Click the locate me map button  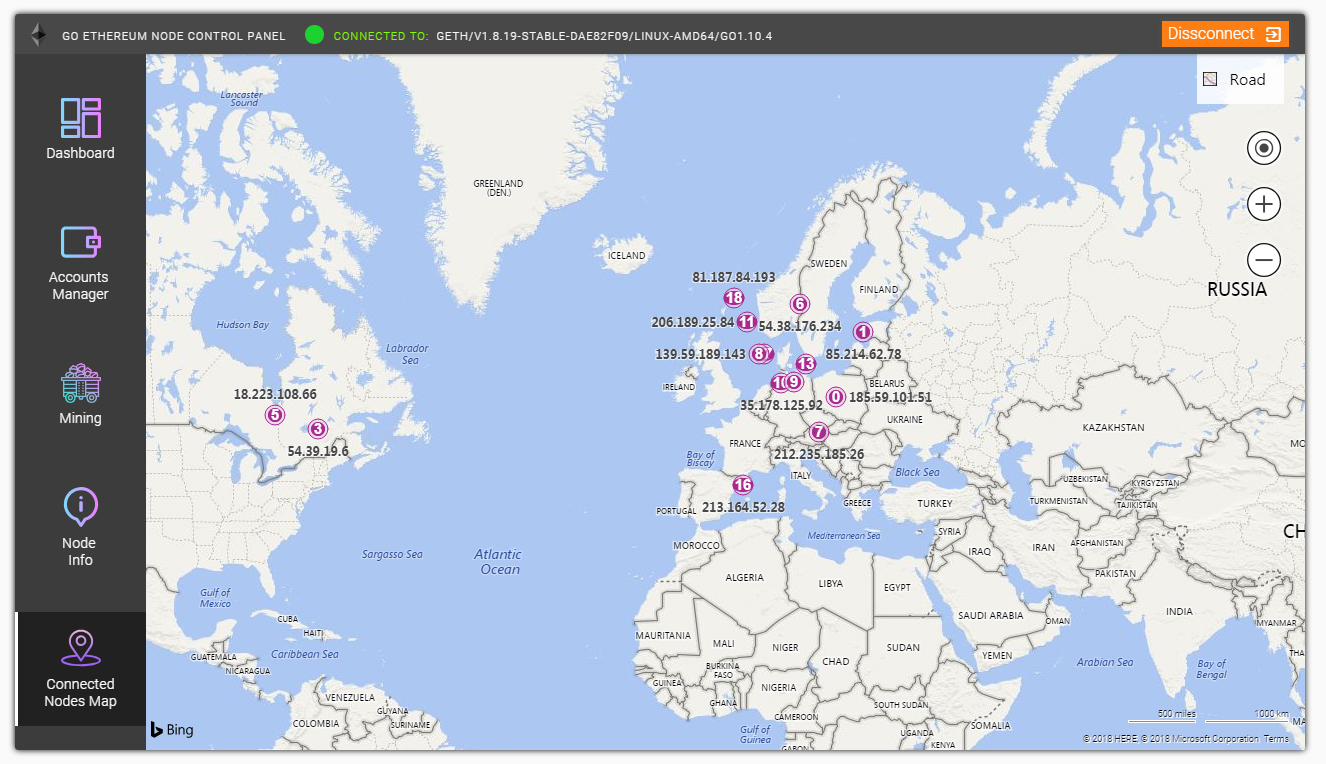tap(1264, 149)
